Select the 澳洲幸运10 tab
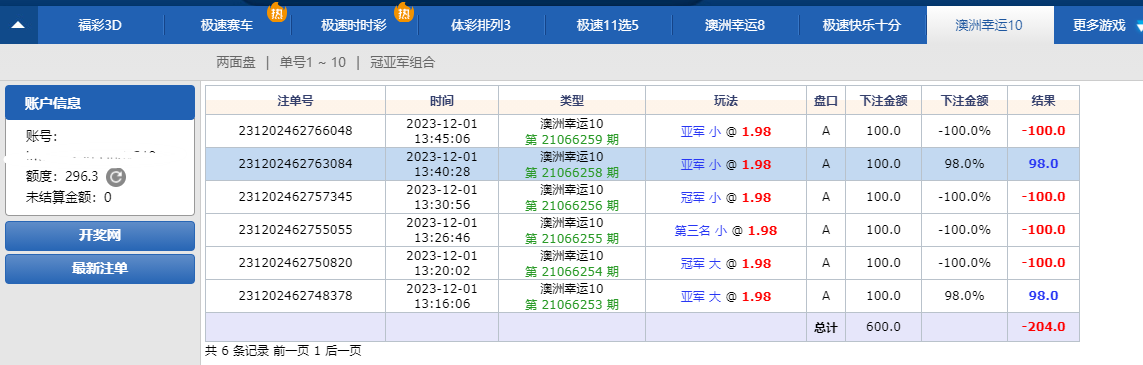The image size is (1143, 365). (x=989, y=25)
